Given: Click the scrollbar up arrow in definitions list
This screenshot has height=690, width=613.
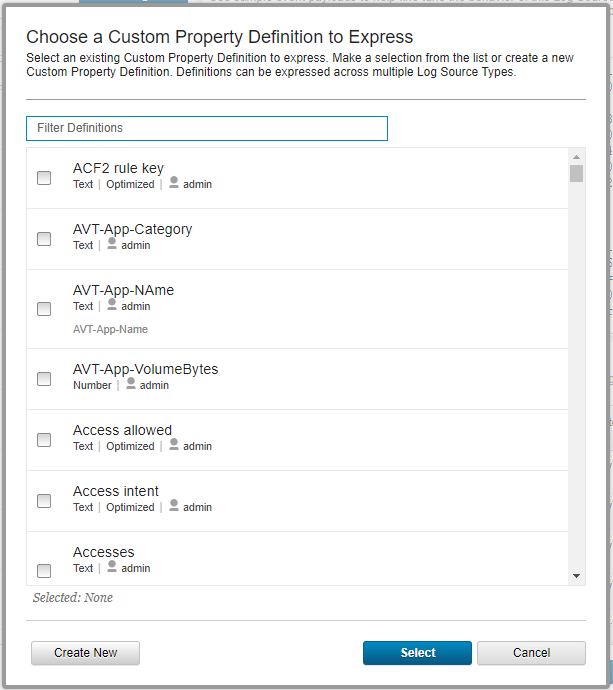Looking at the screenshot, I should click(576, 157).
